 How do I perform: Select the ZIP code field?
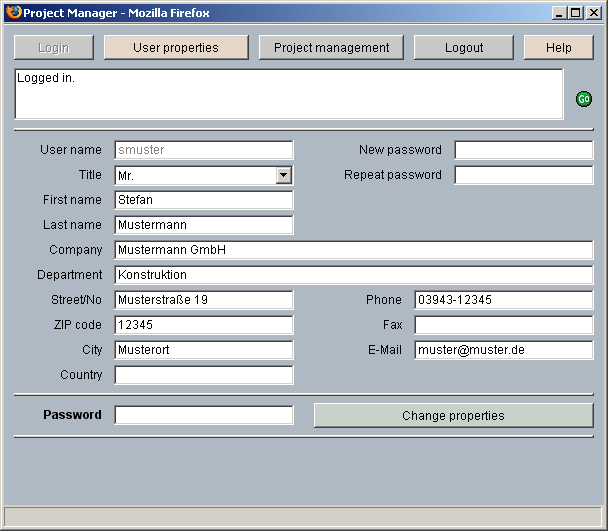[x=204, y=325]
